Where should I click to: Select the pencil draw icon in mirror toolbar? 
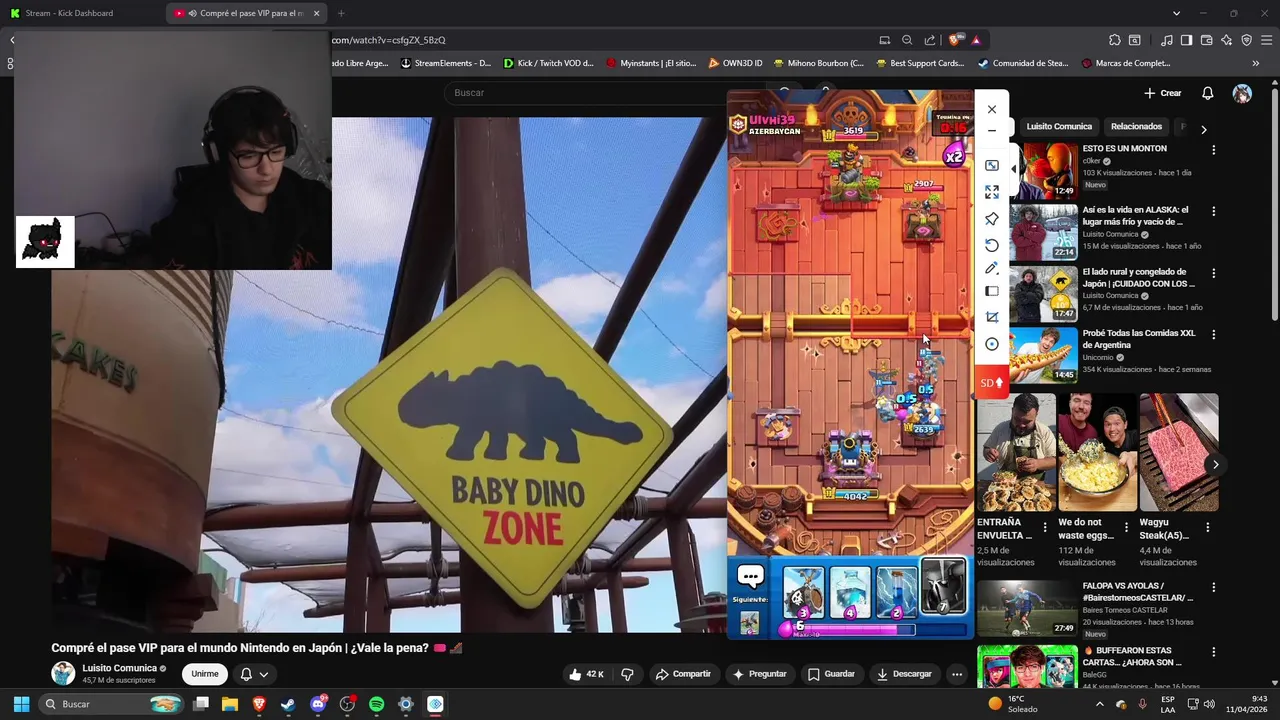pyautogui.click(x=992, y=268)
